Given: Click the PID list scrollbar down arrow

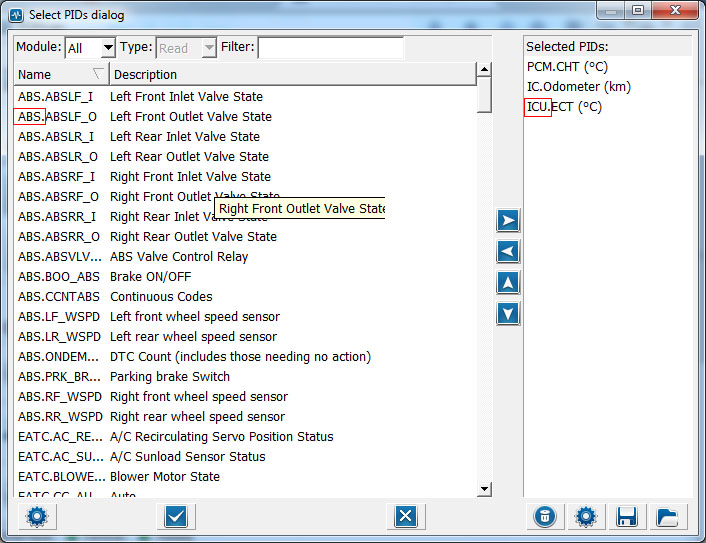Looking at the screenshot, I should (484, 488).
